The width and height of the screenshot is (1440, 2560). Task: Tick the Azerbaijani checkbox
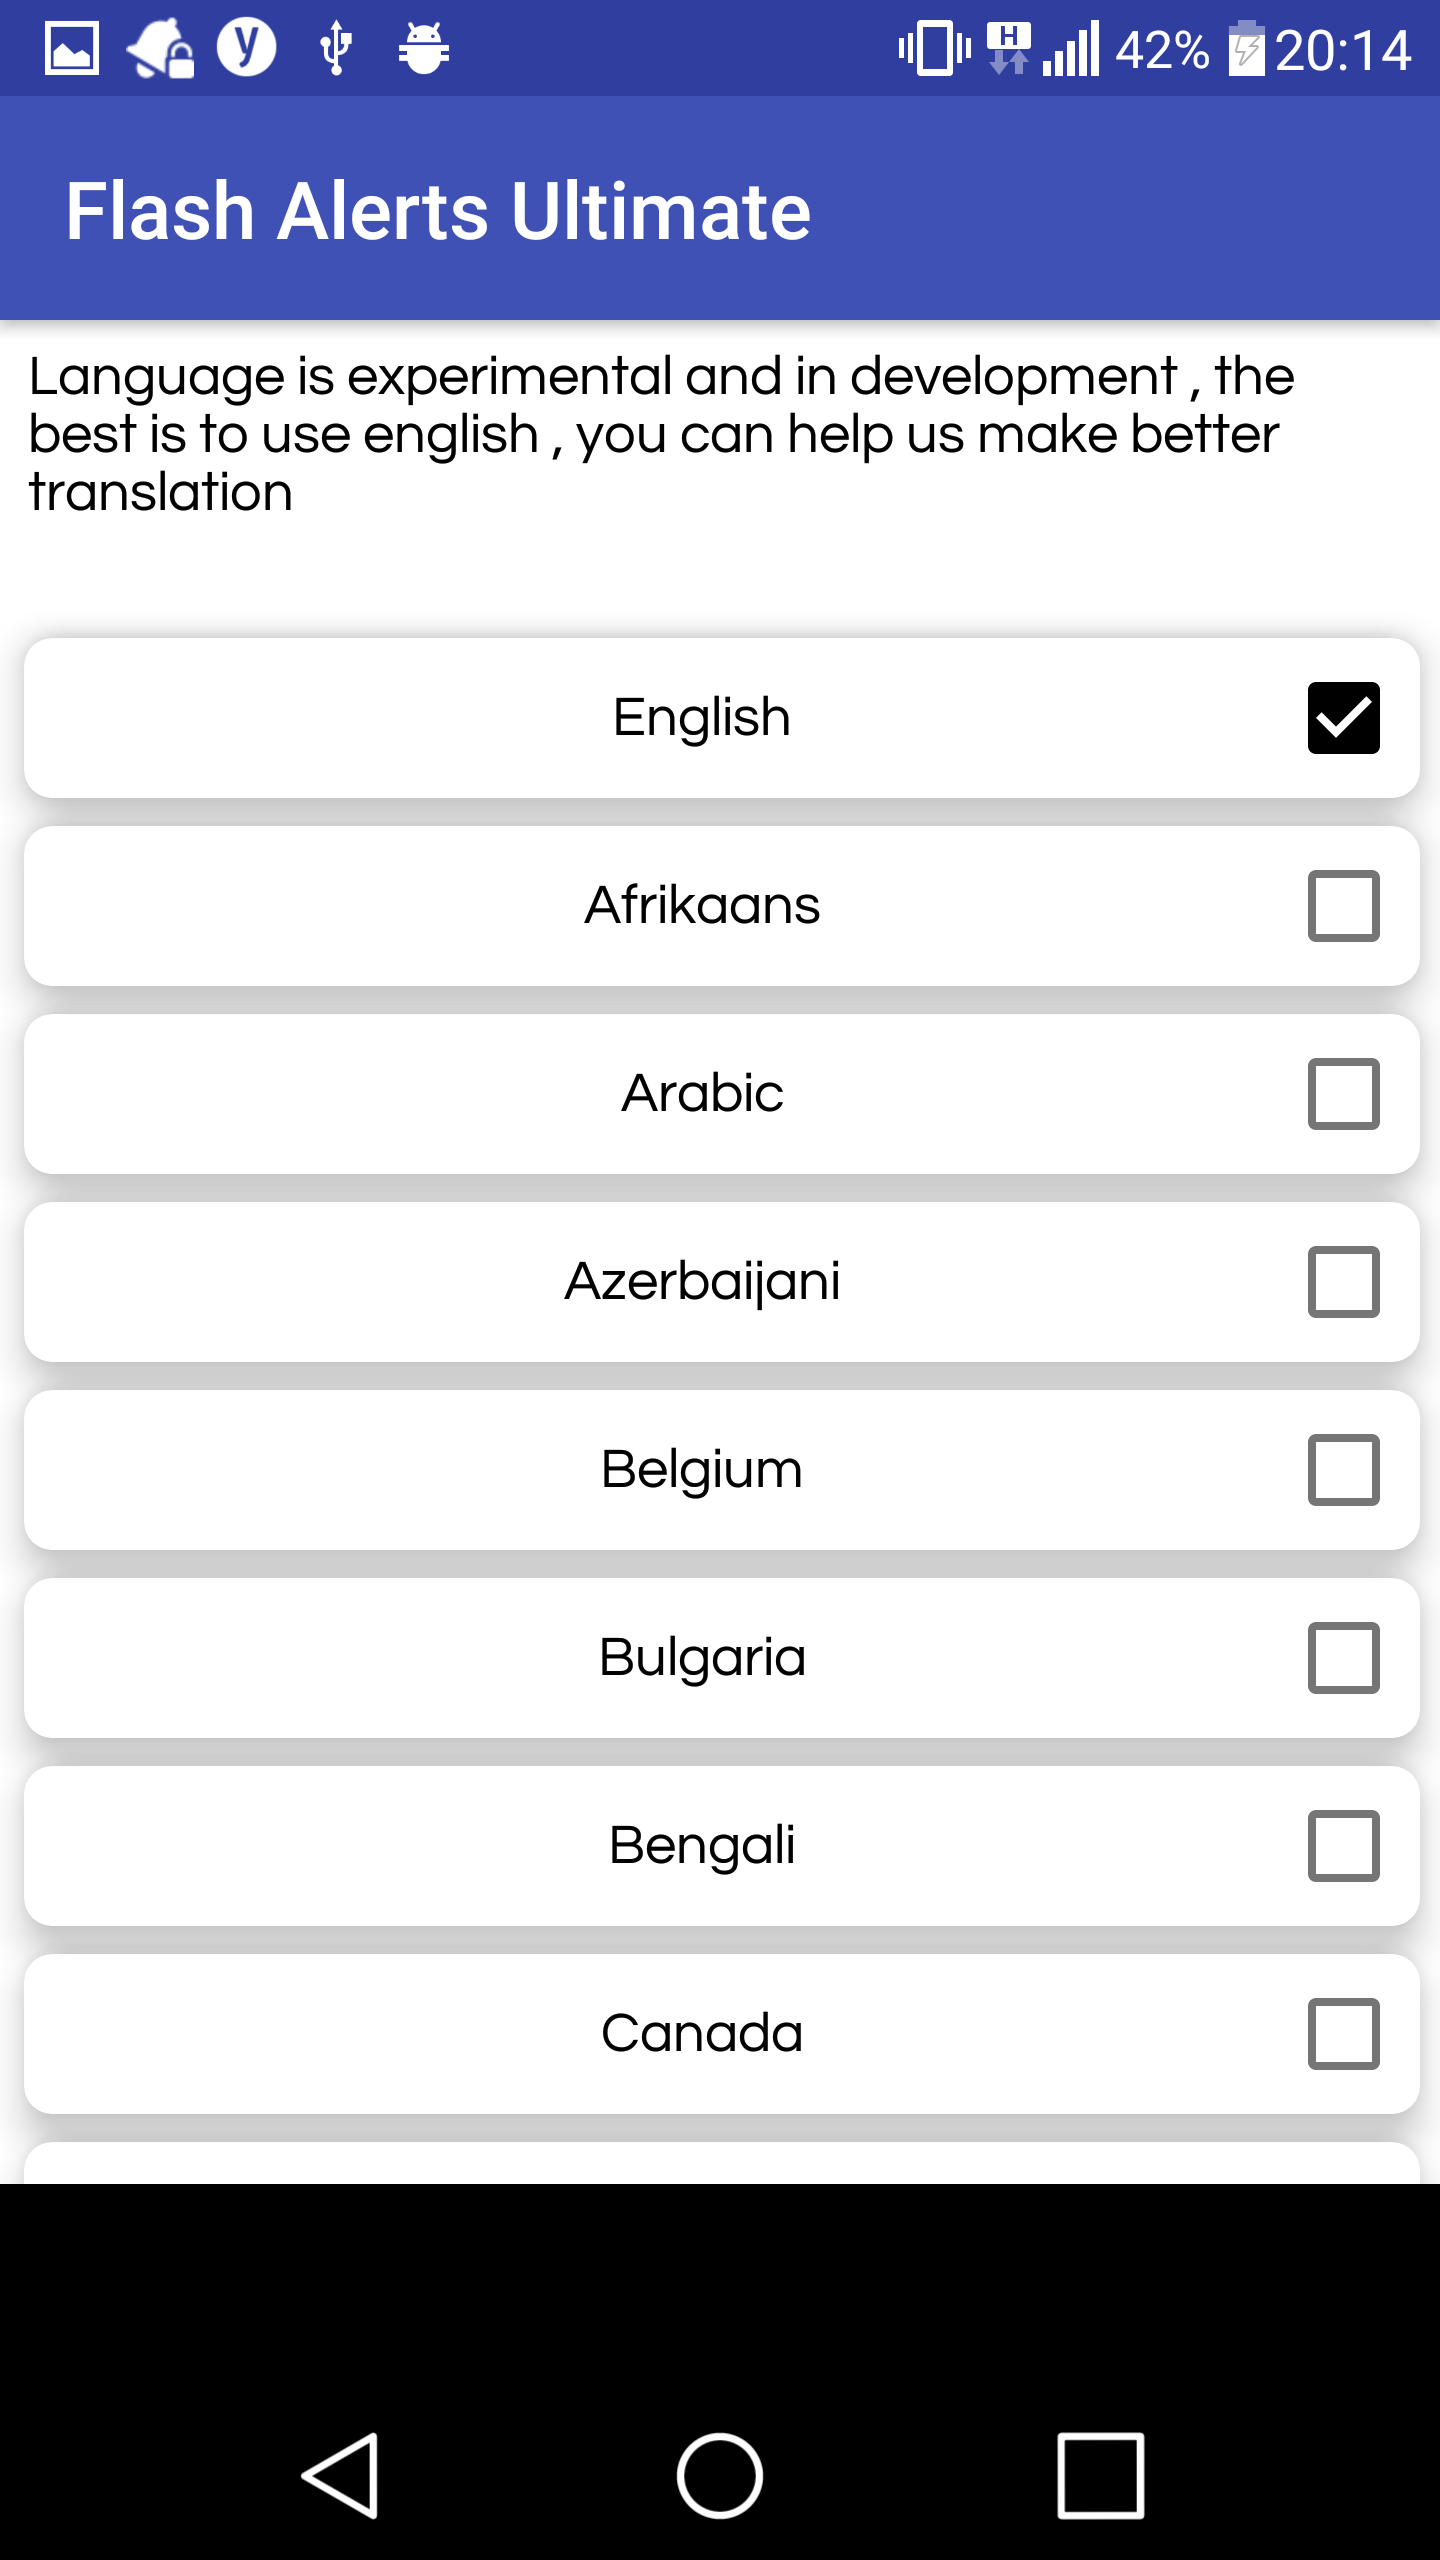coord(1343,1282)
